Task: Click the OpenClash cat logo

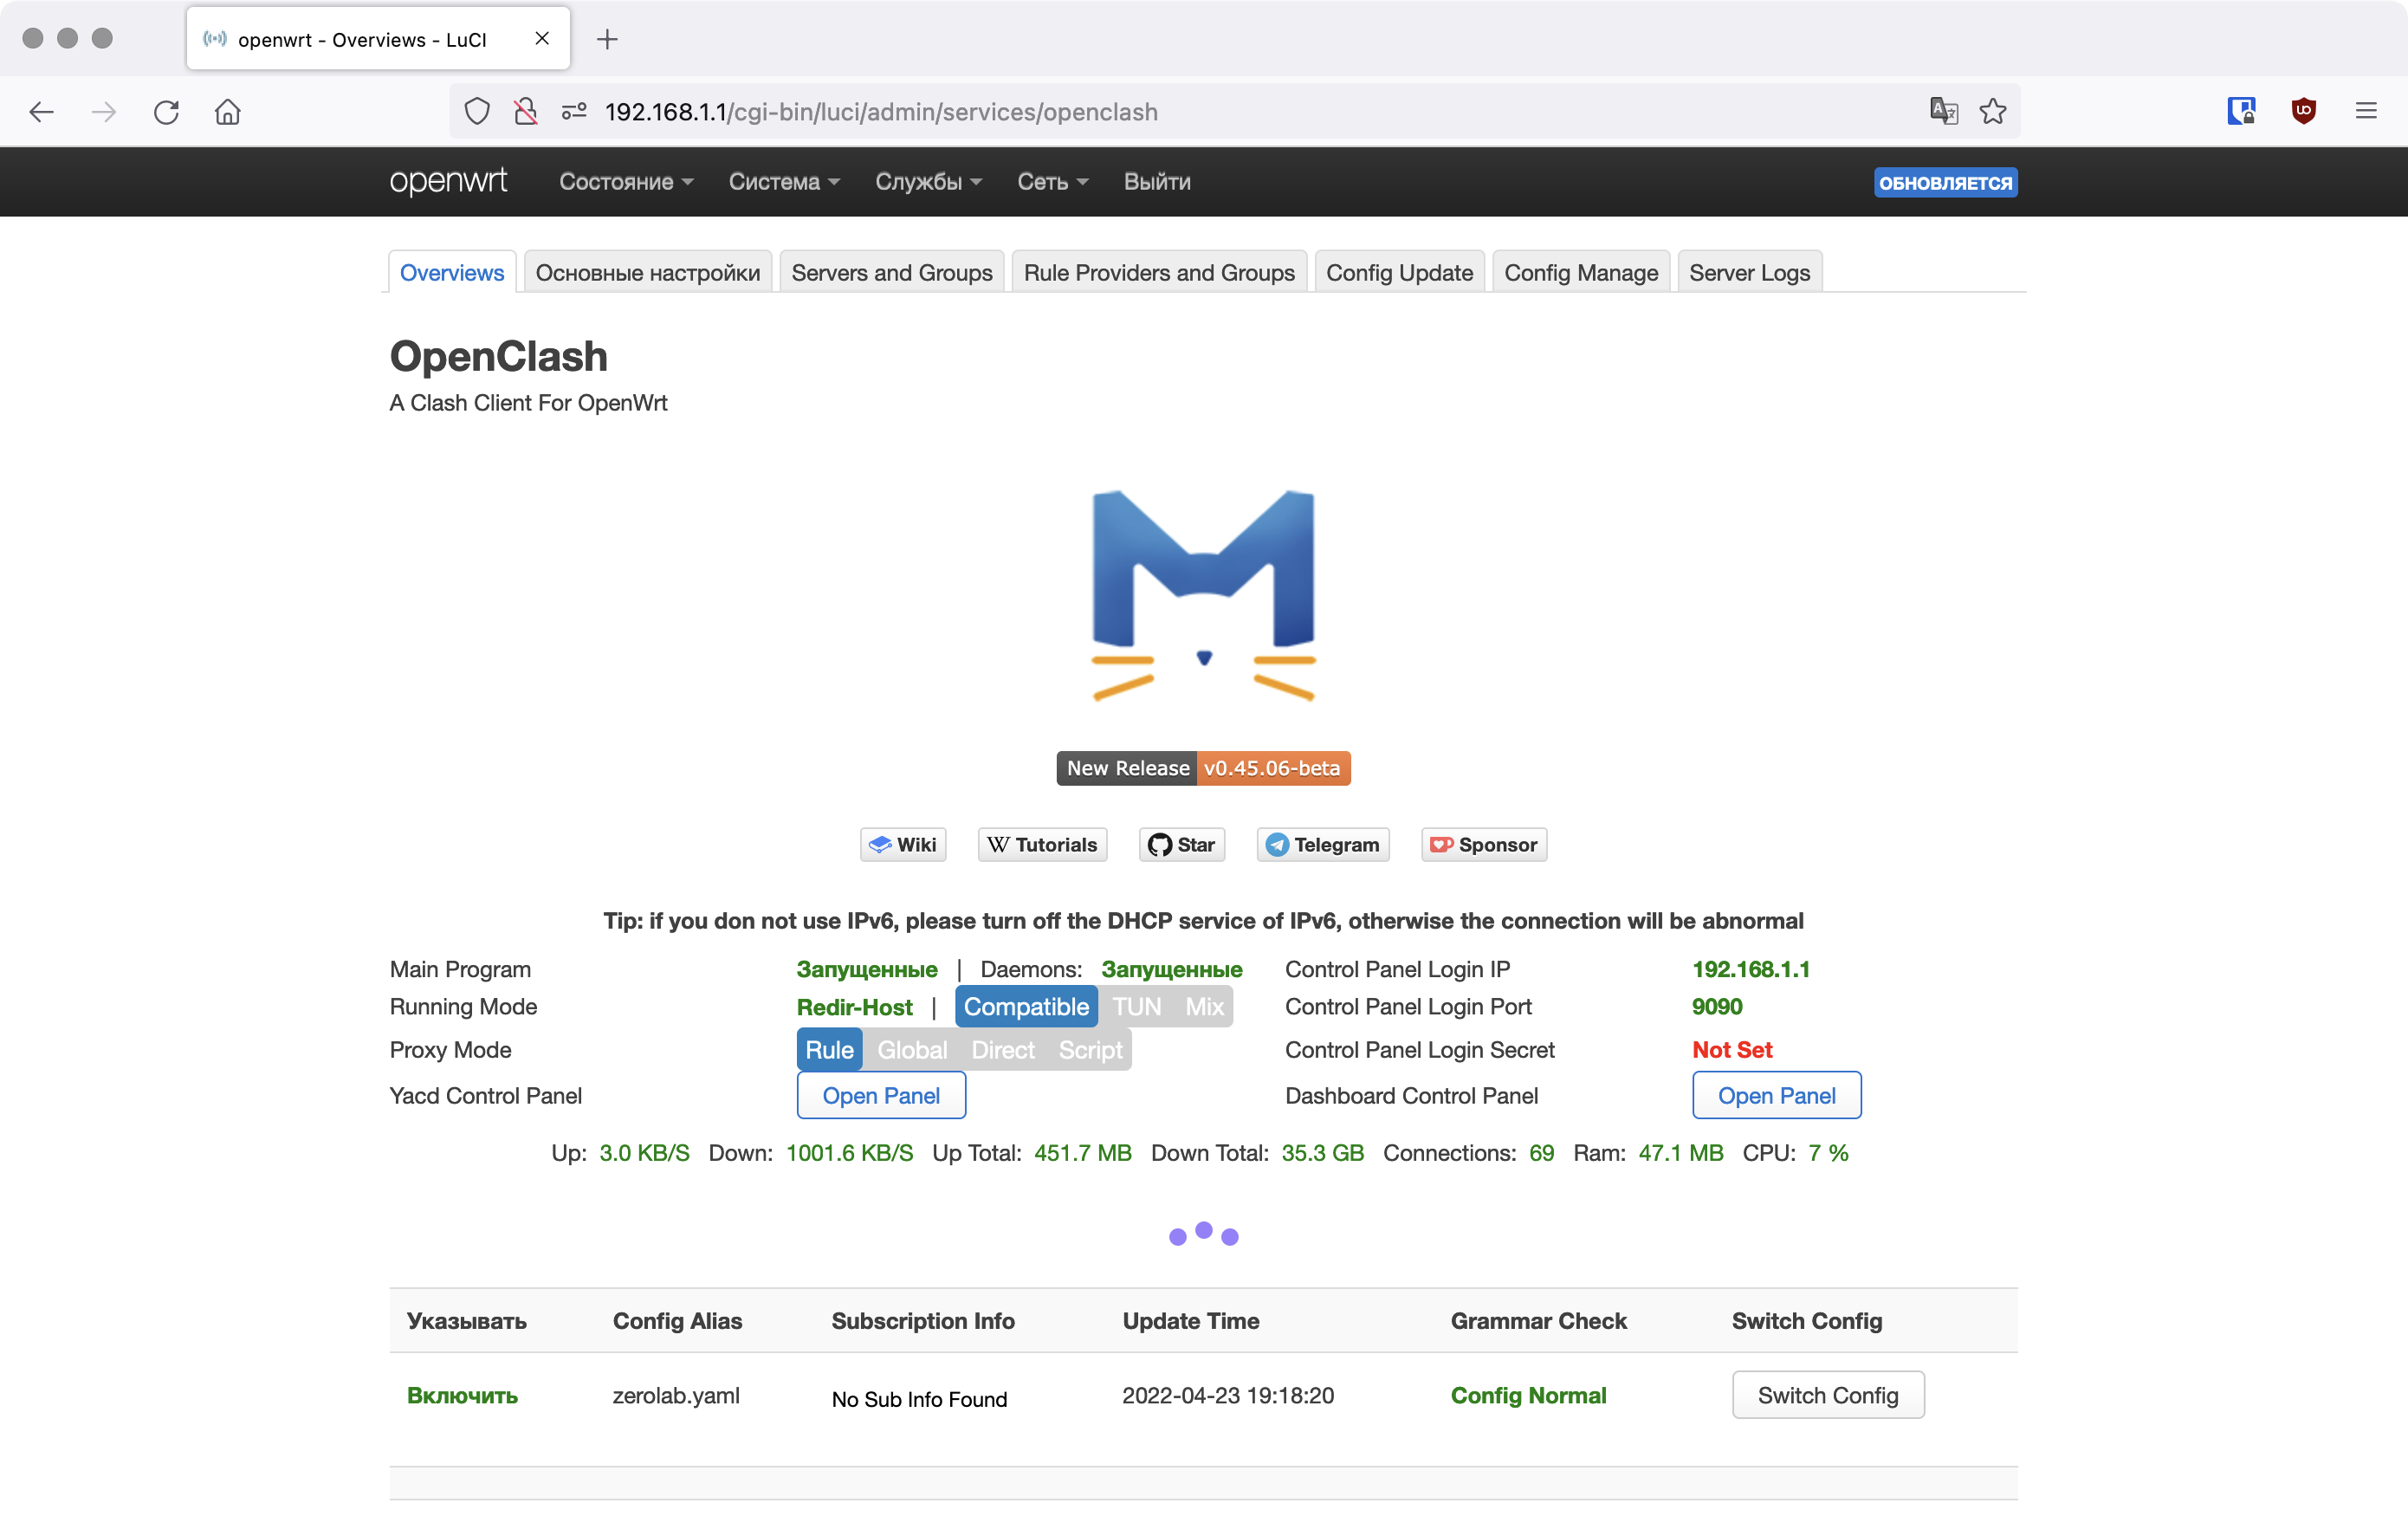Action: (x=1203, y=595)
